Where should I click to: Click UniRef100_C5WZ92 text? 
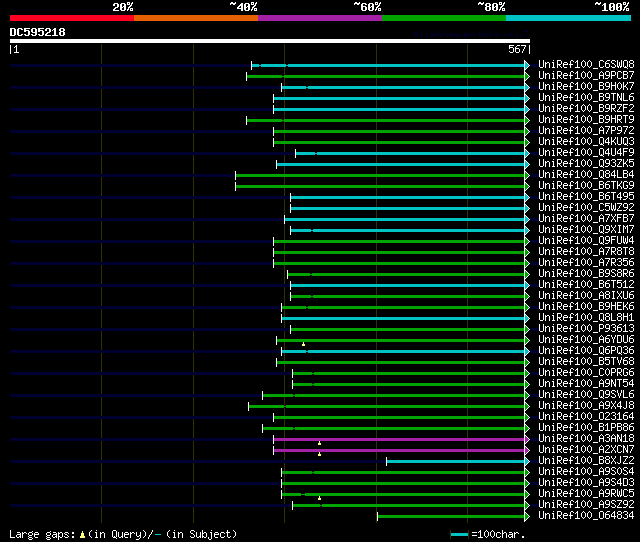click(586, 207)
